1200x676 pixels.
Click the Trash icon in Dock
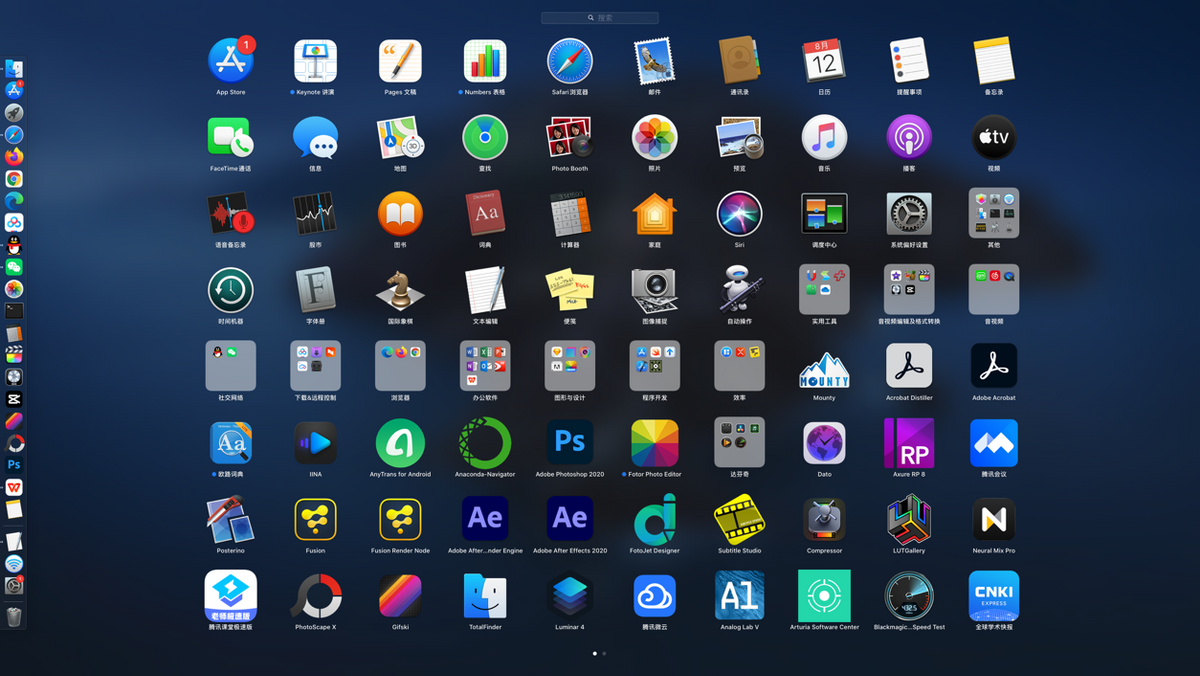pos(14,617)
